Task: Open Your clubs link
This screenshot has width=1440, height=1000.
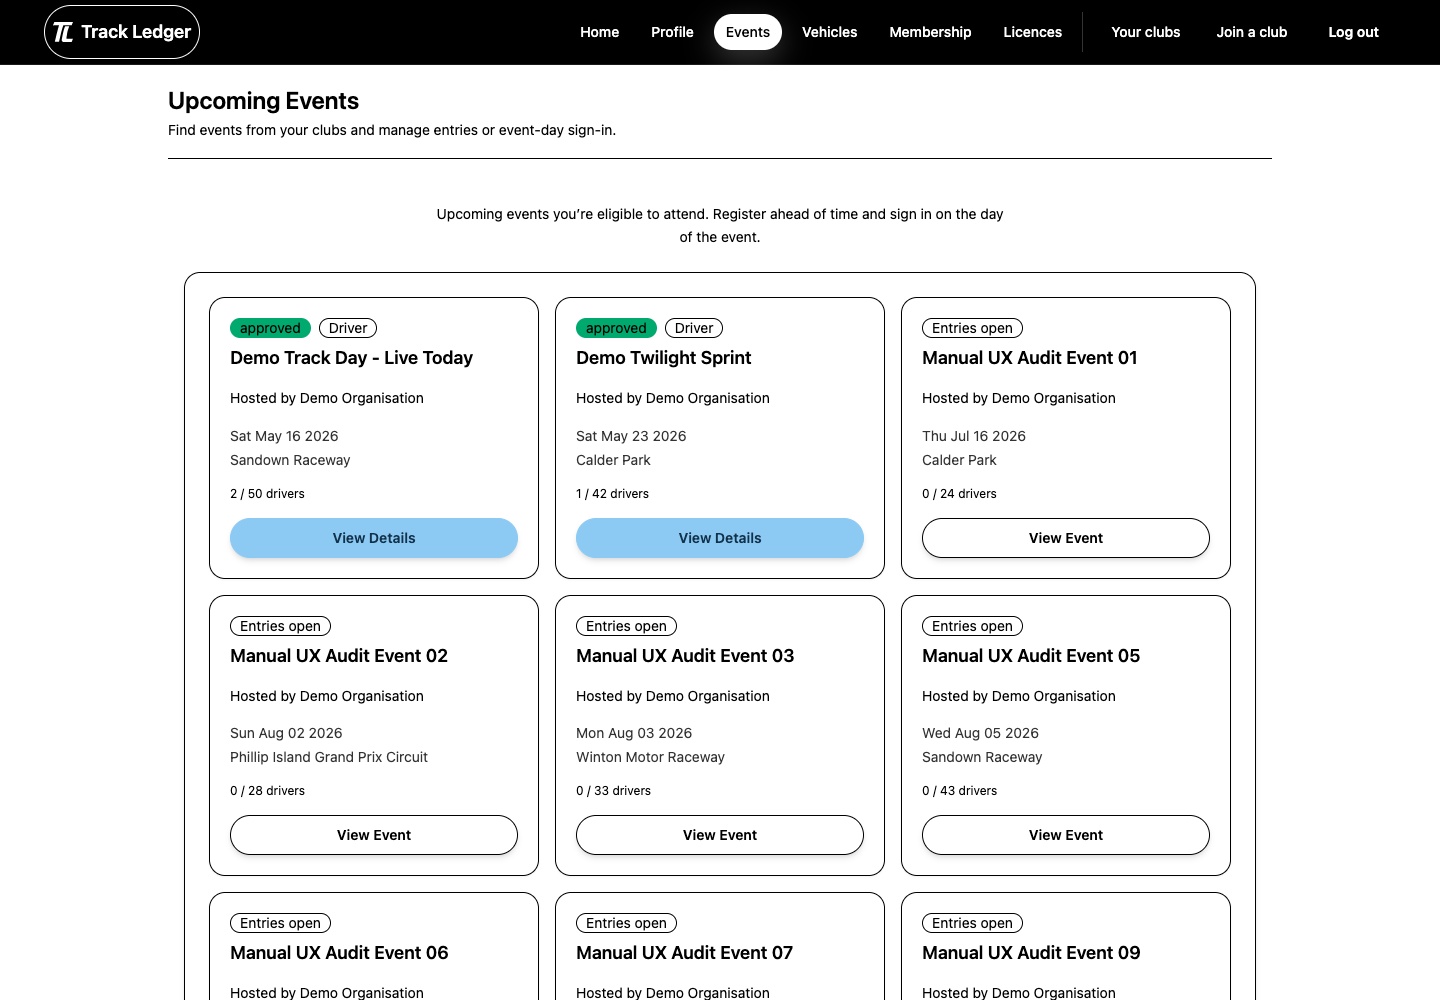Action: [x=1146, y=32]
